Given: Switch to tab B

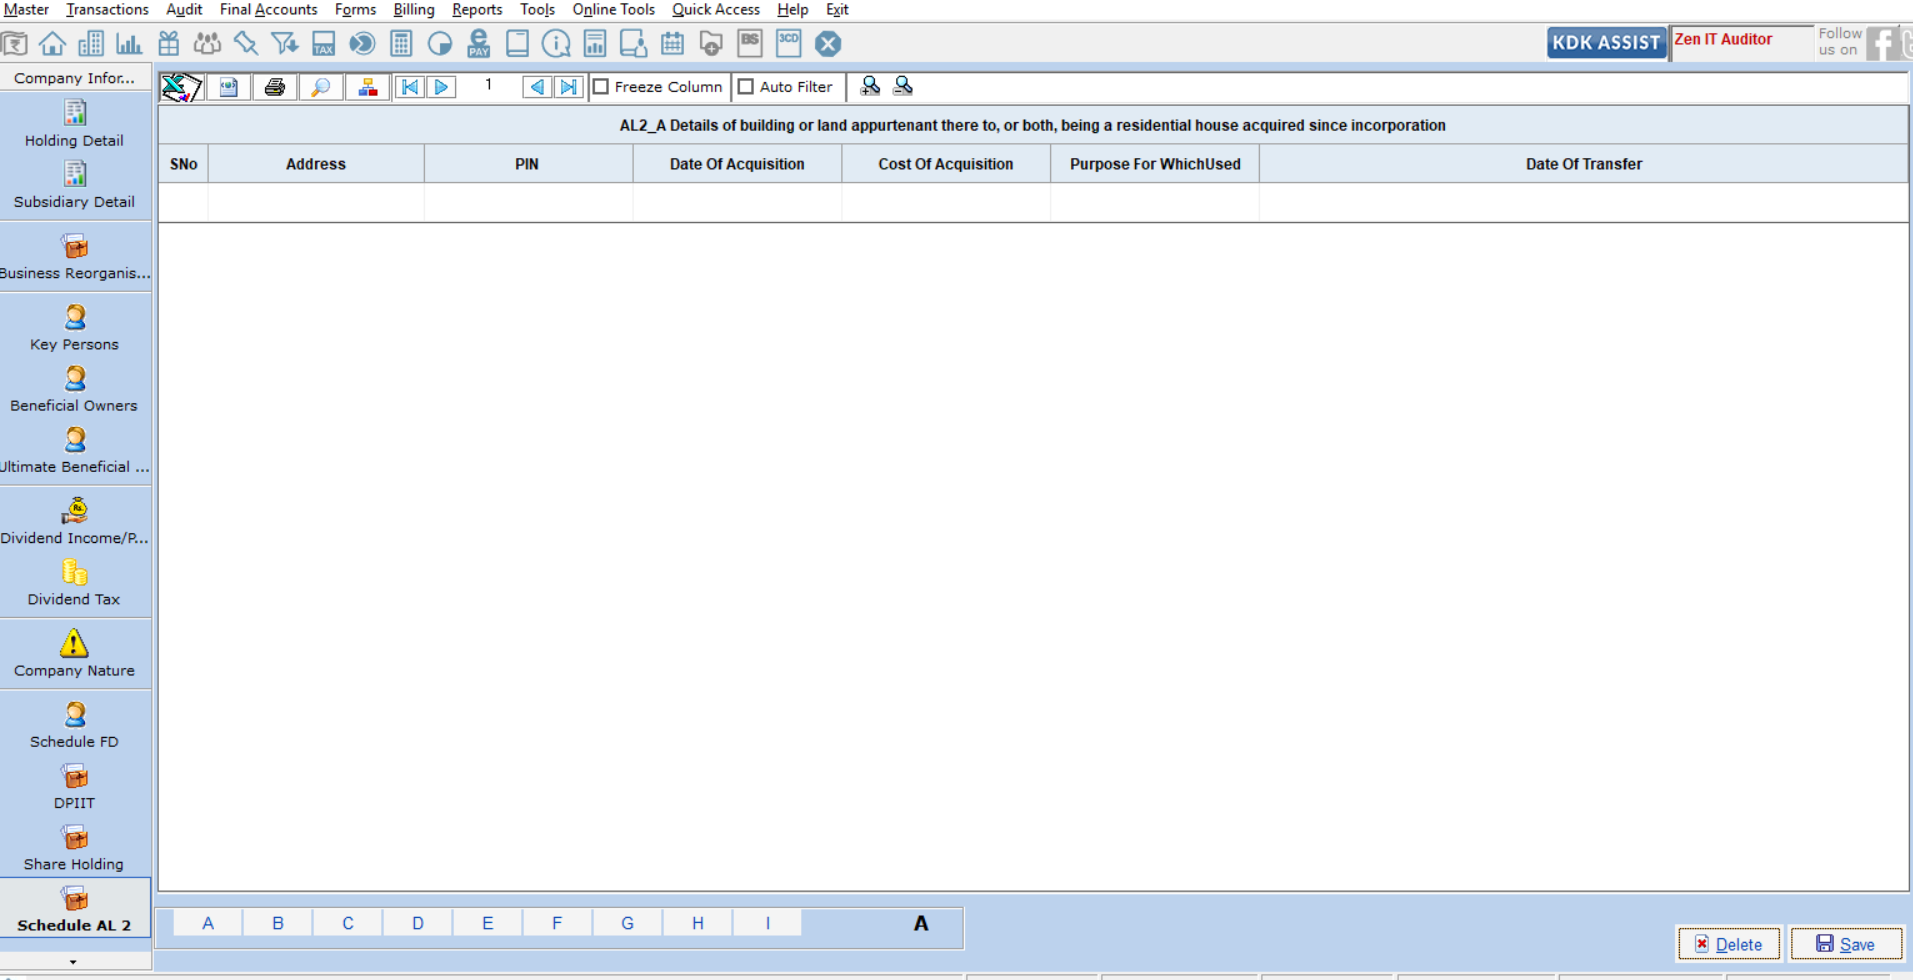Looking at the screenshot, I should [278, 923].
